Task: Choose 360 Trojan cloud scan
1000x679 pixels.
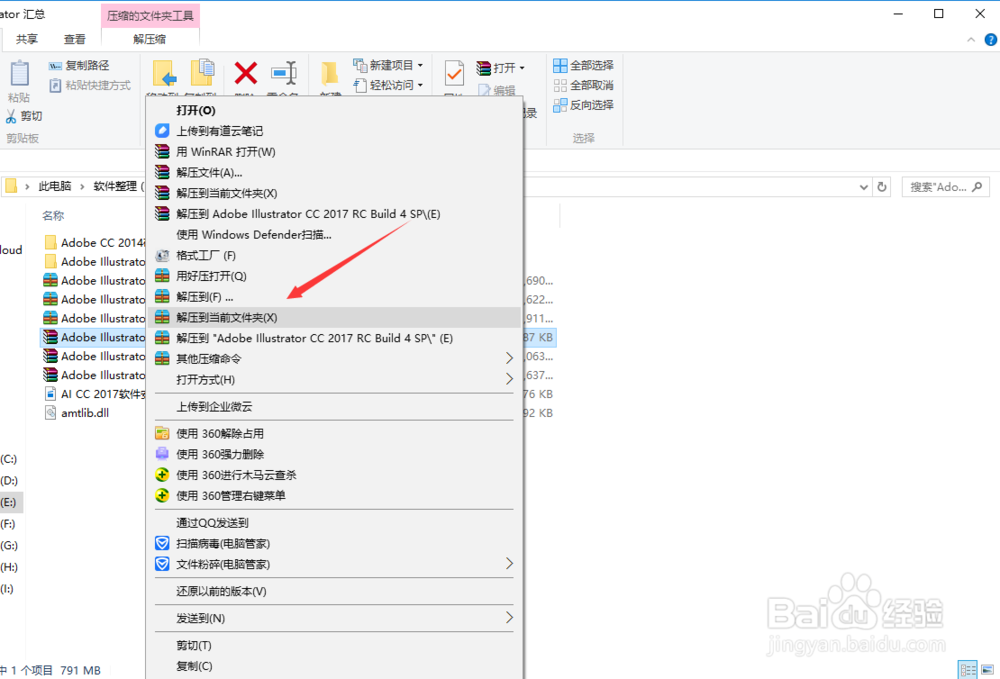Action: pos(334,475)
